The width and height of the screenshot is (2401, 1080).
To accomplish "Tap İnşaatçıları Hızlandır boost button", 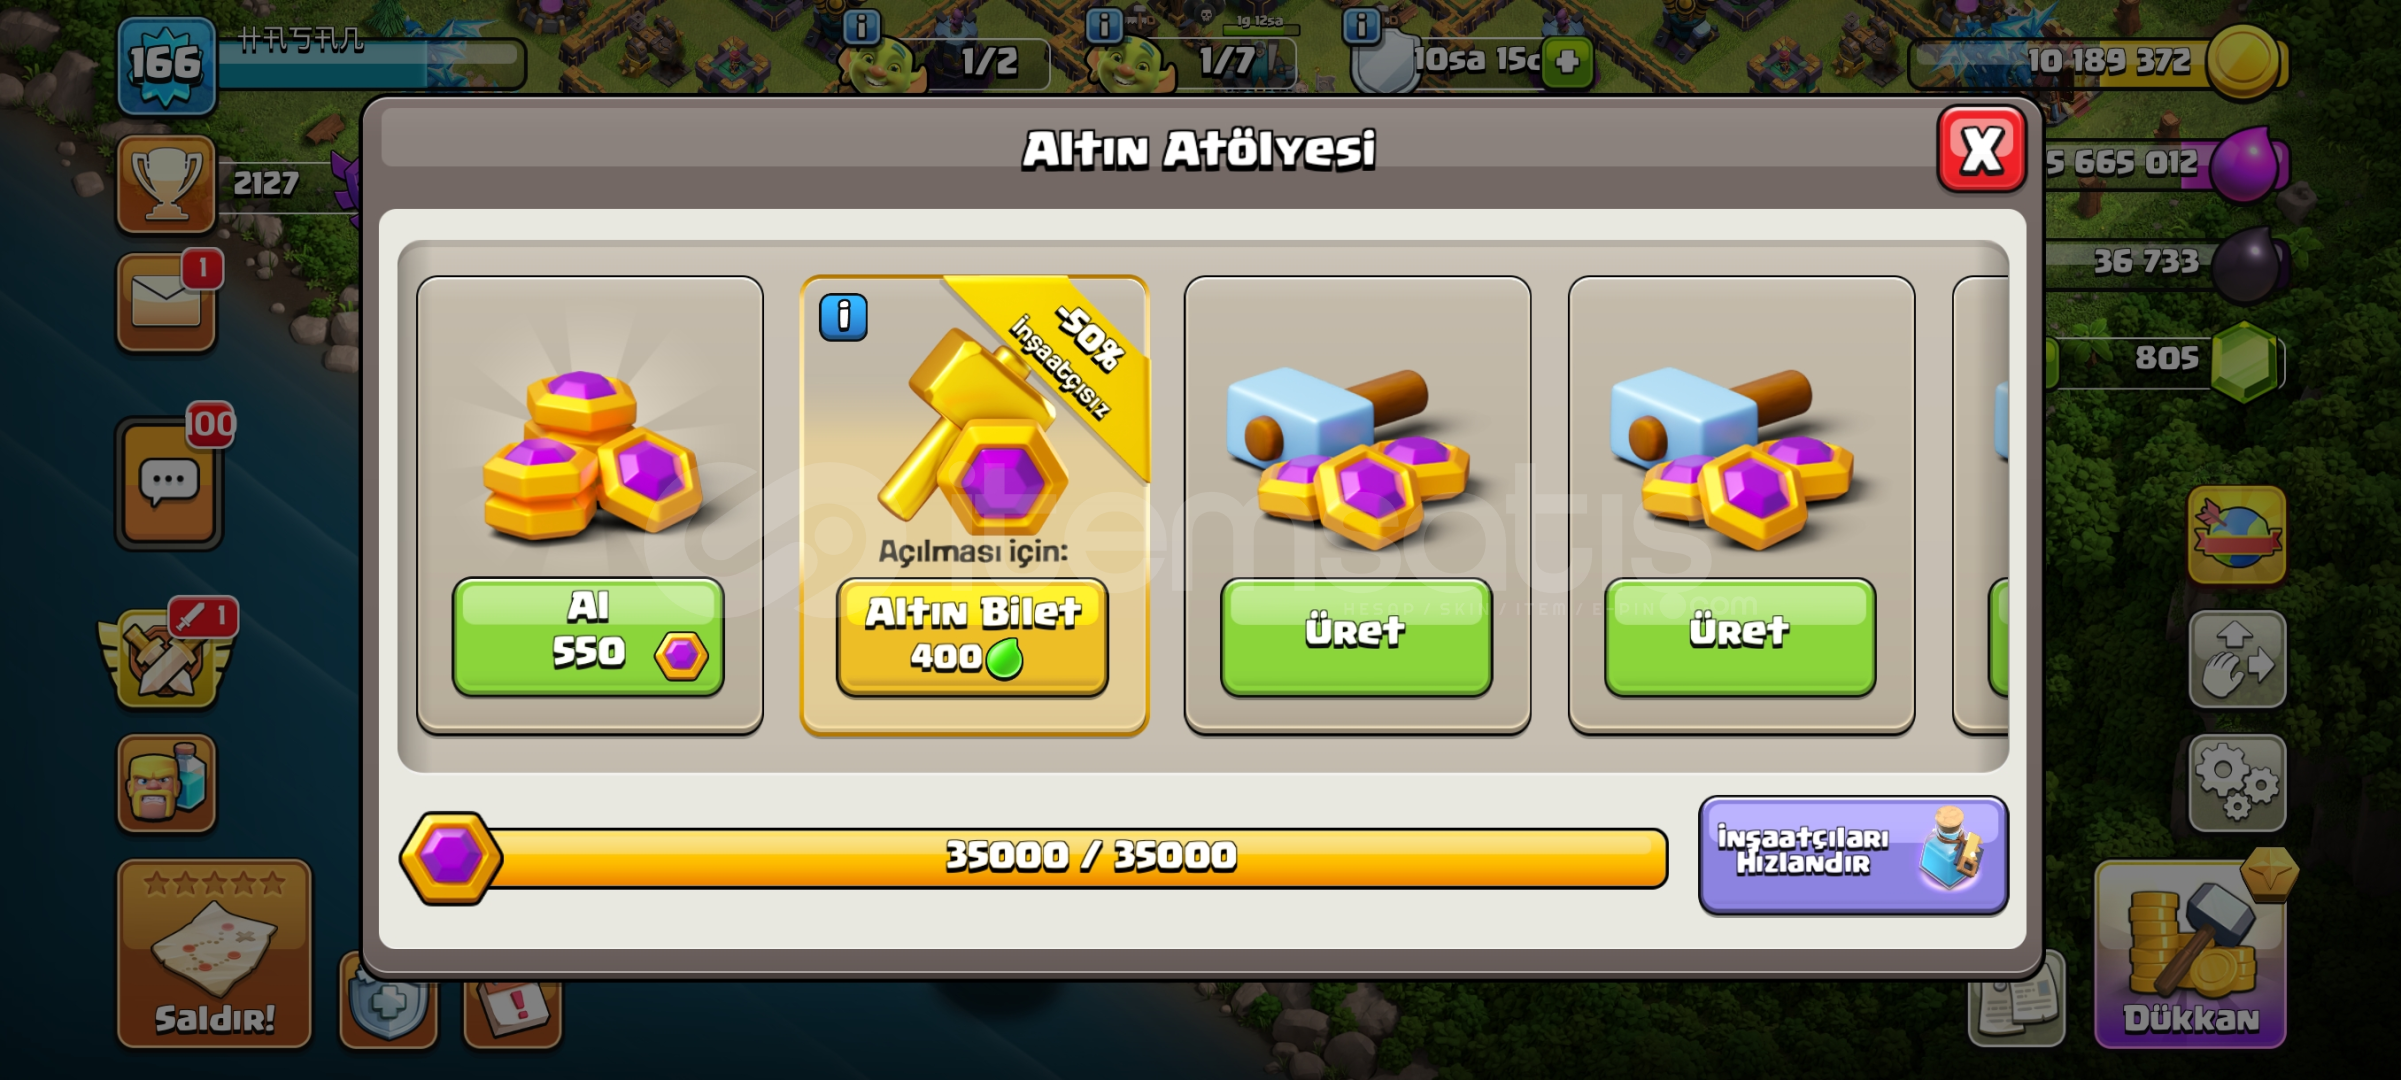I will click(x=1853, y=854).
